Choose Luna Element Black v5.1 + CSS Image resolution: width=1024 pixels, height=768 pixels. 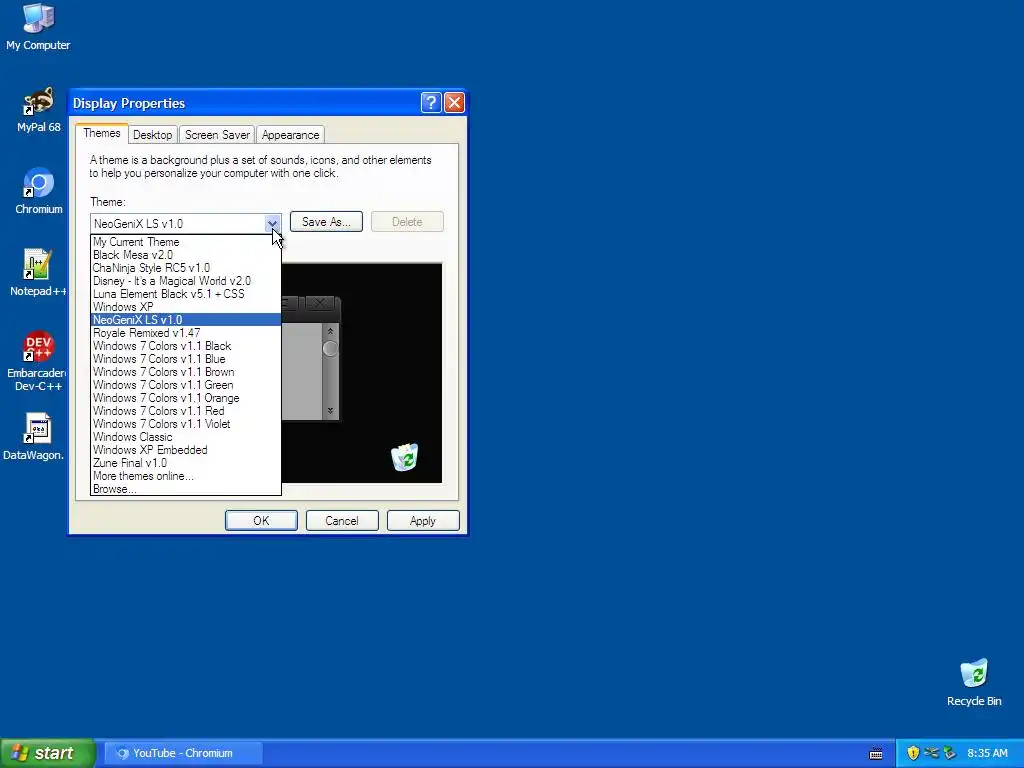click(185, 294)
